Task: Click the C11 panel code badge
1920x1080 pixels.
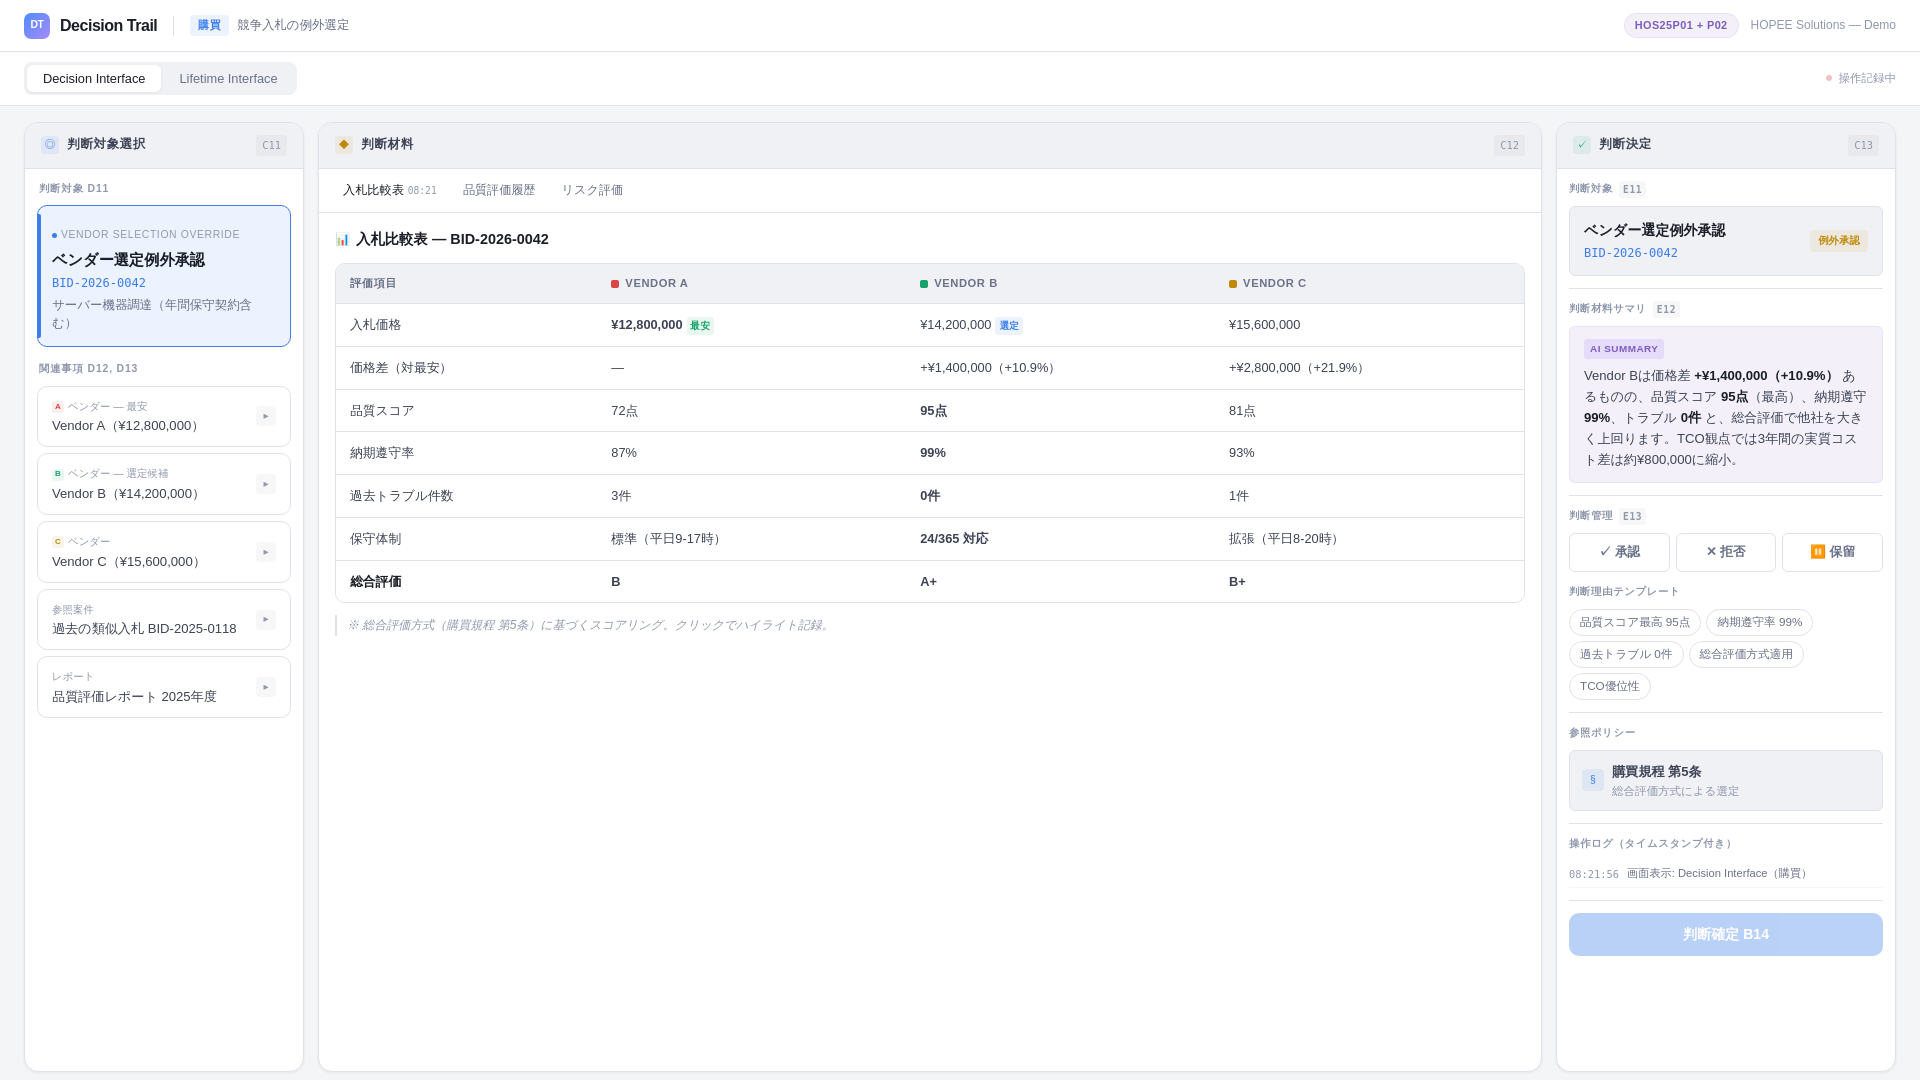Action: [x=271, y=146]
